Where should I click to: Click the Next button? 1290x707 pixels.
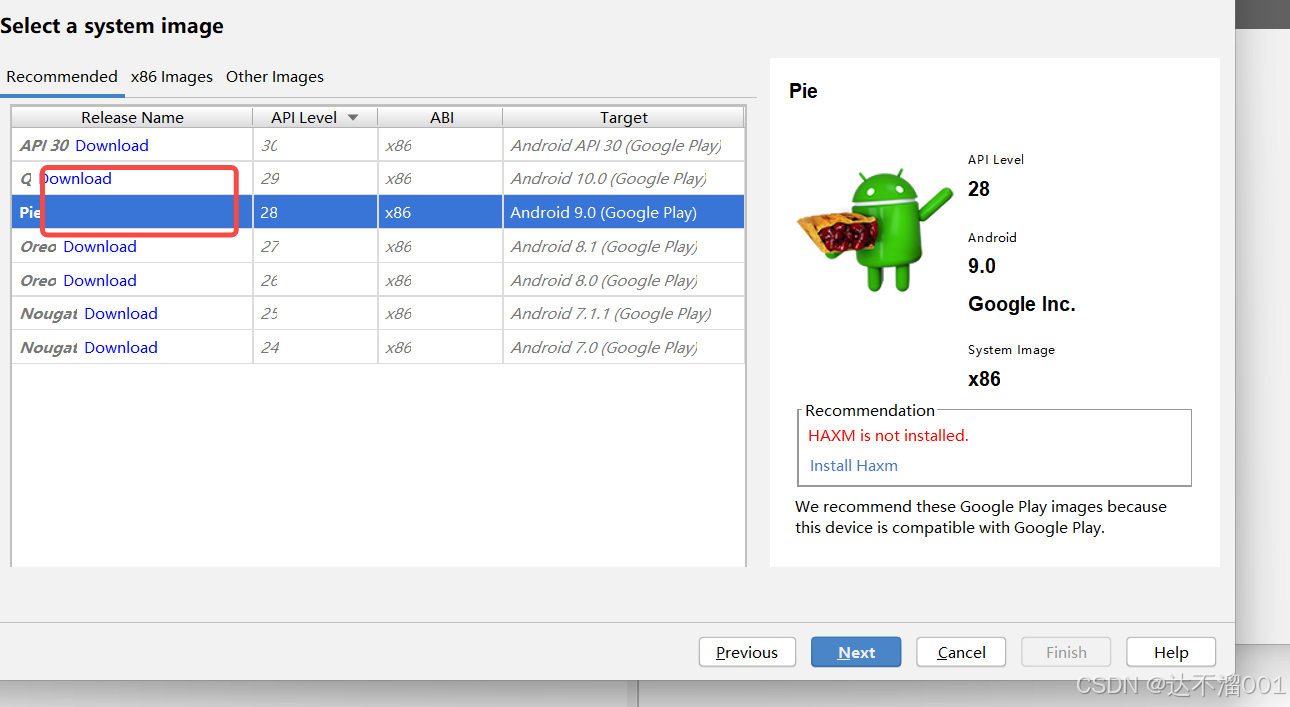pyautogui.click(x=856, y=652)
